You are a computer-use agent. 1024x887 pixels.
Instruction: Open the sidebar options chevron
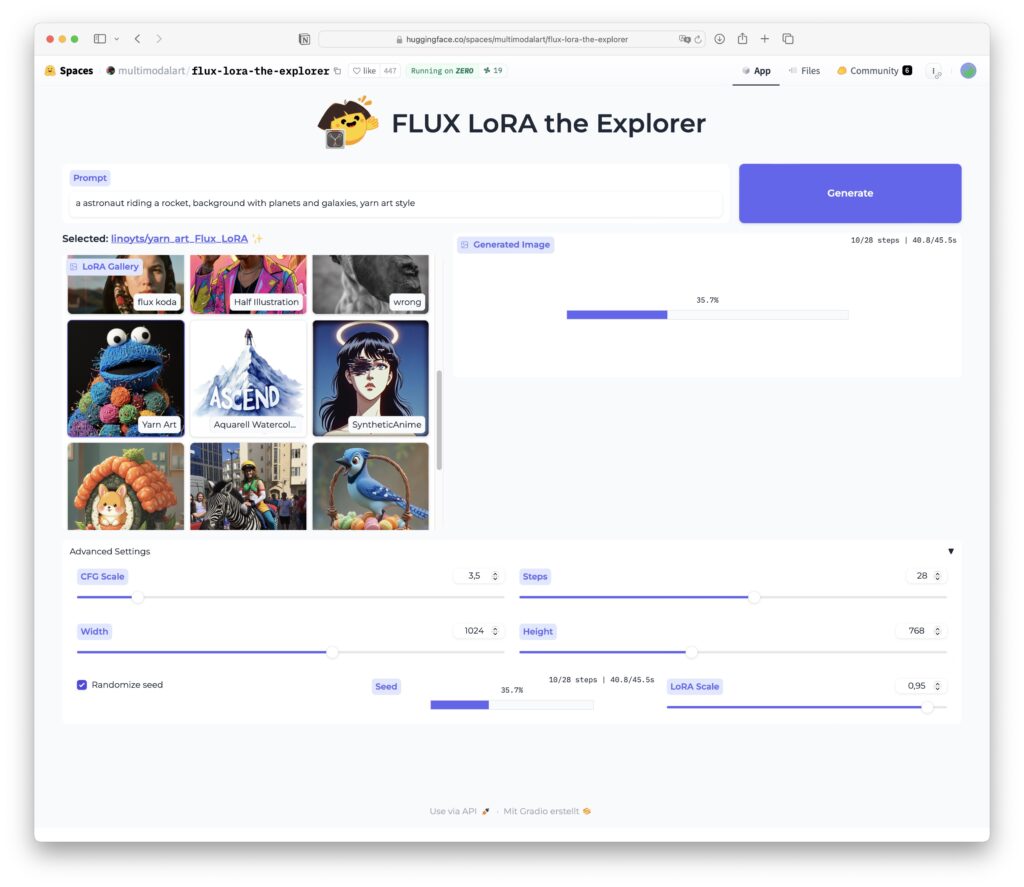[116, 39]
